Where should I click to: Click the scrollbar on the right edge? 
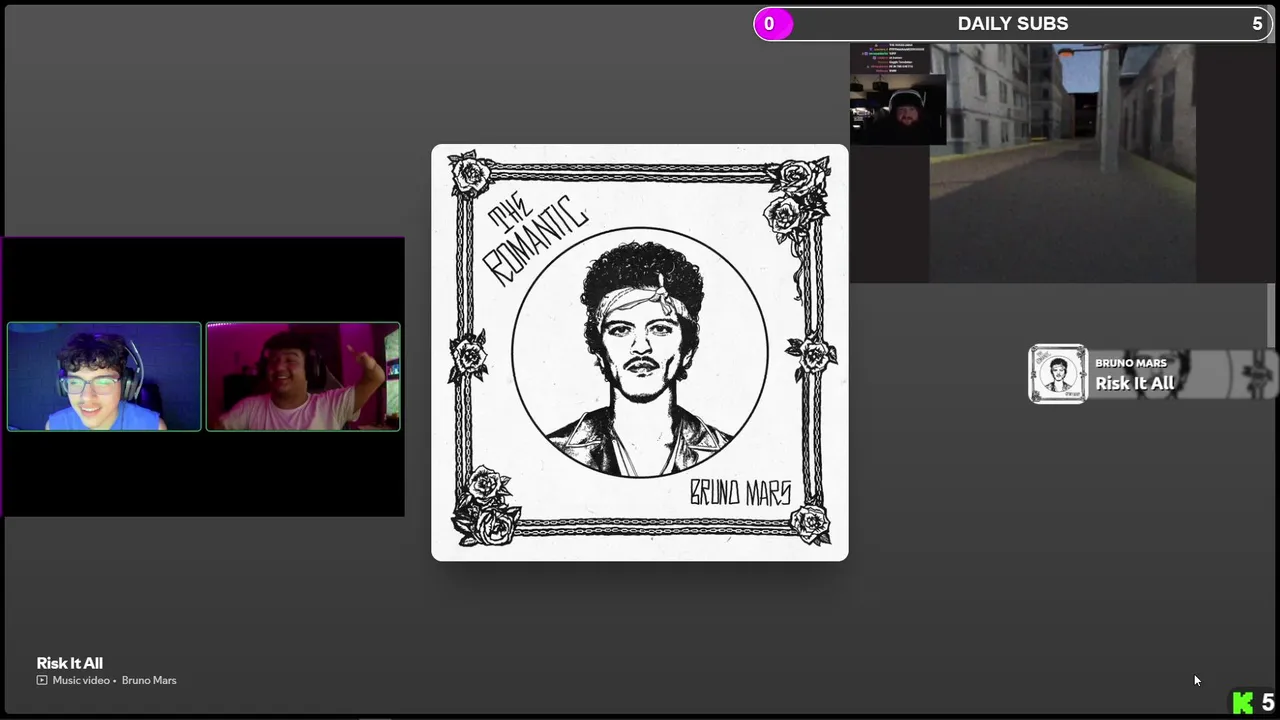(x=1272, y=315)
